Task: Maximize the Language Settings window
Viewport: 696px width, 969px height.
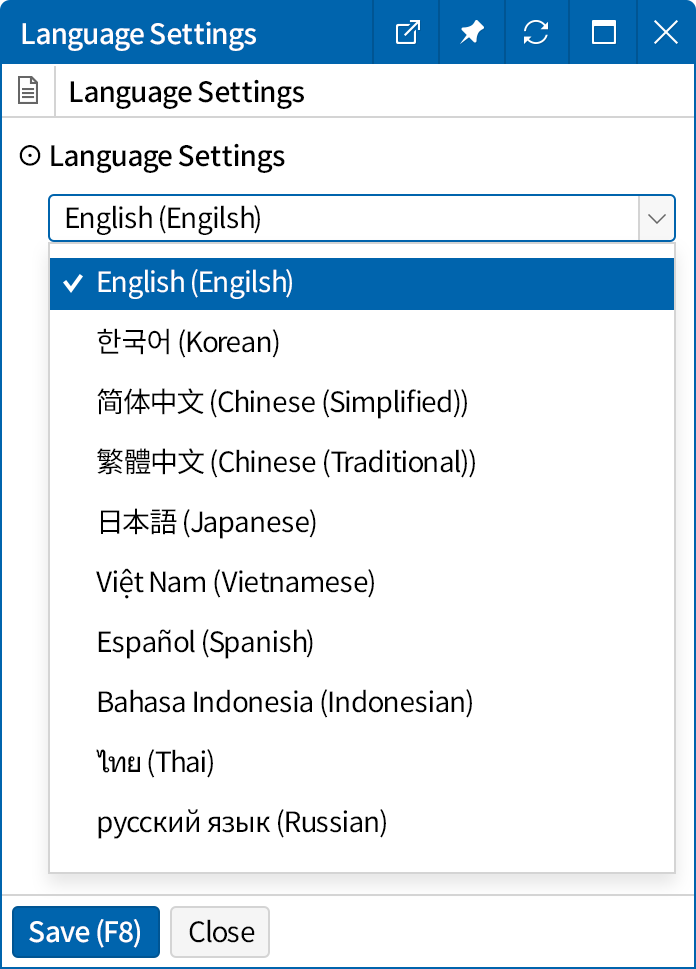Action: click(x=603, y=33)
